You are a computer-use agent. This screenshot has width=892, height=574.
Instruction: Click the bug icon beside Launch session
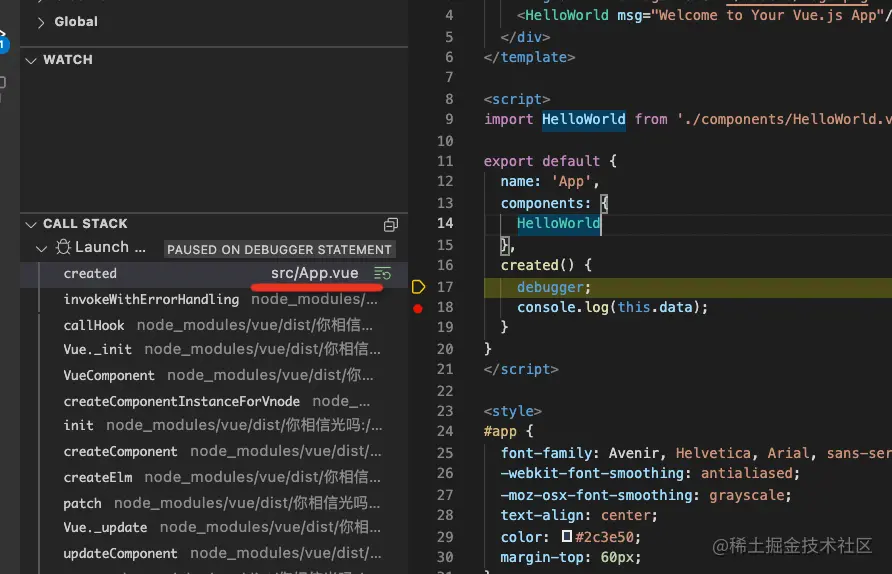point(63,248)
